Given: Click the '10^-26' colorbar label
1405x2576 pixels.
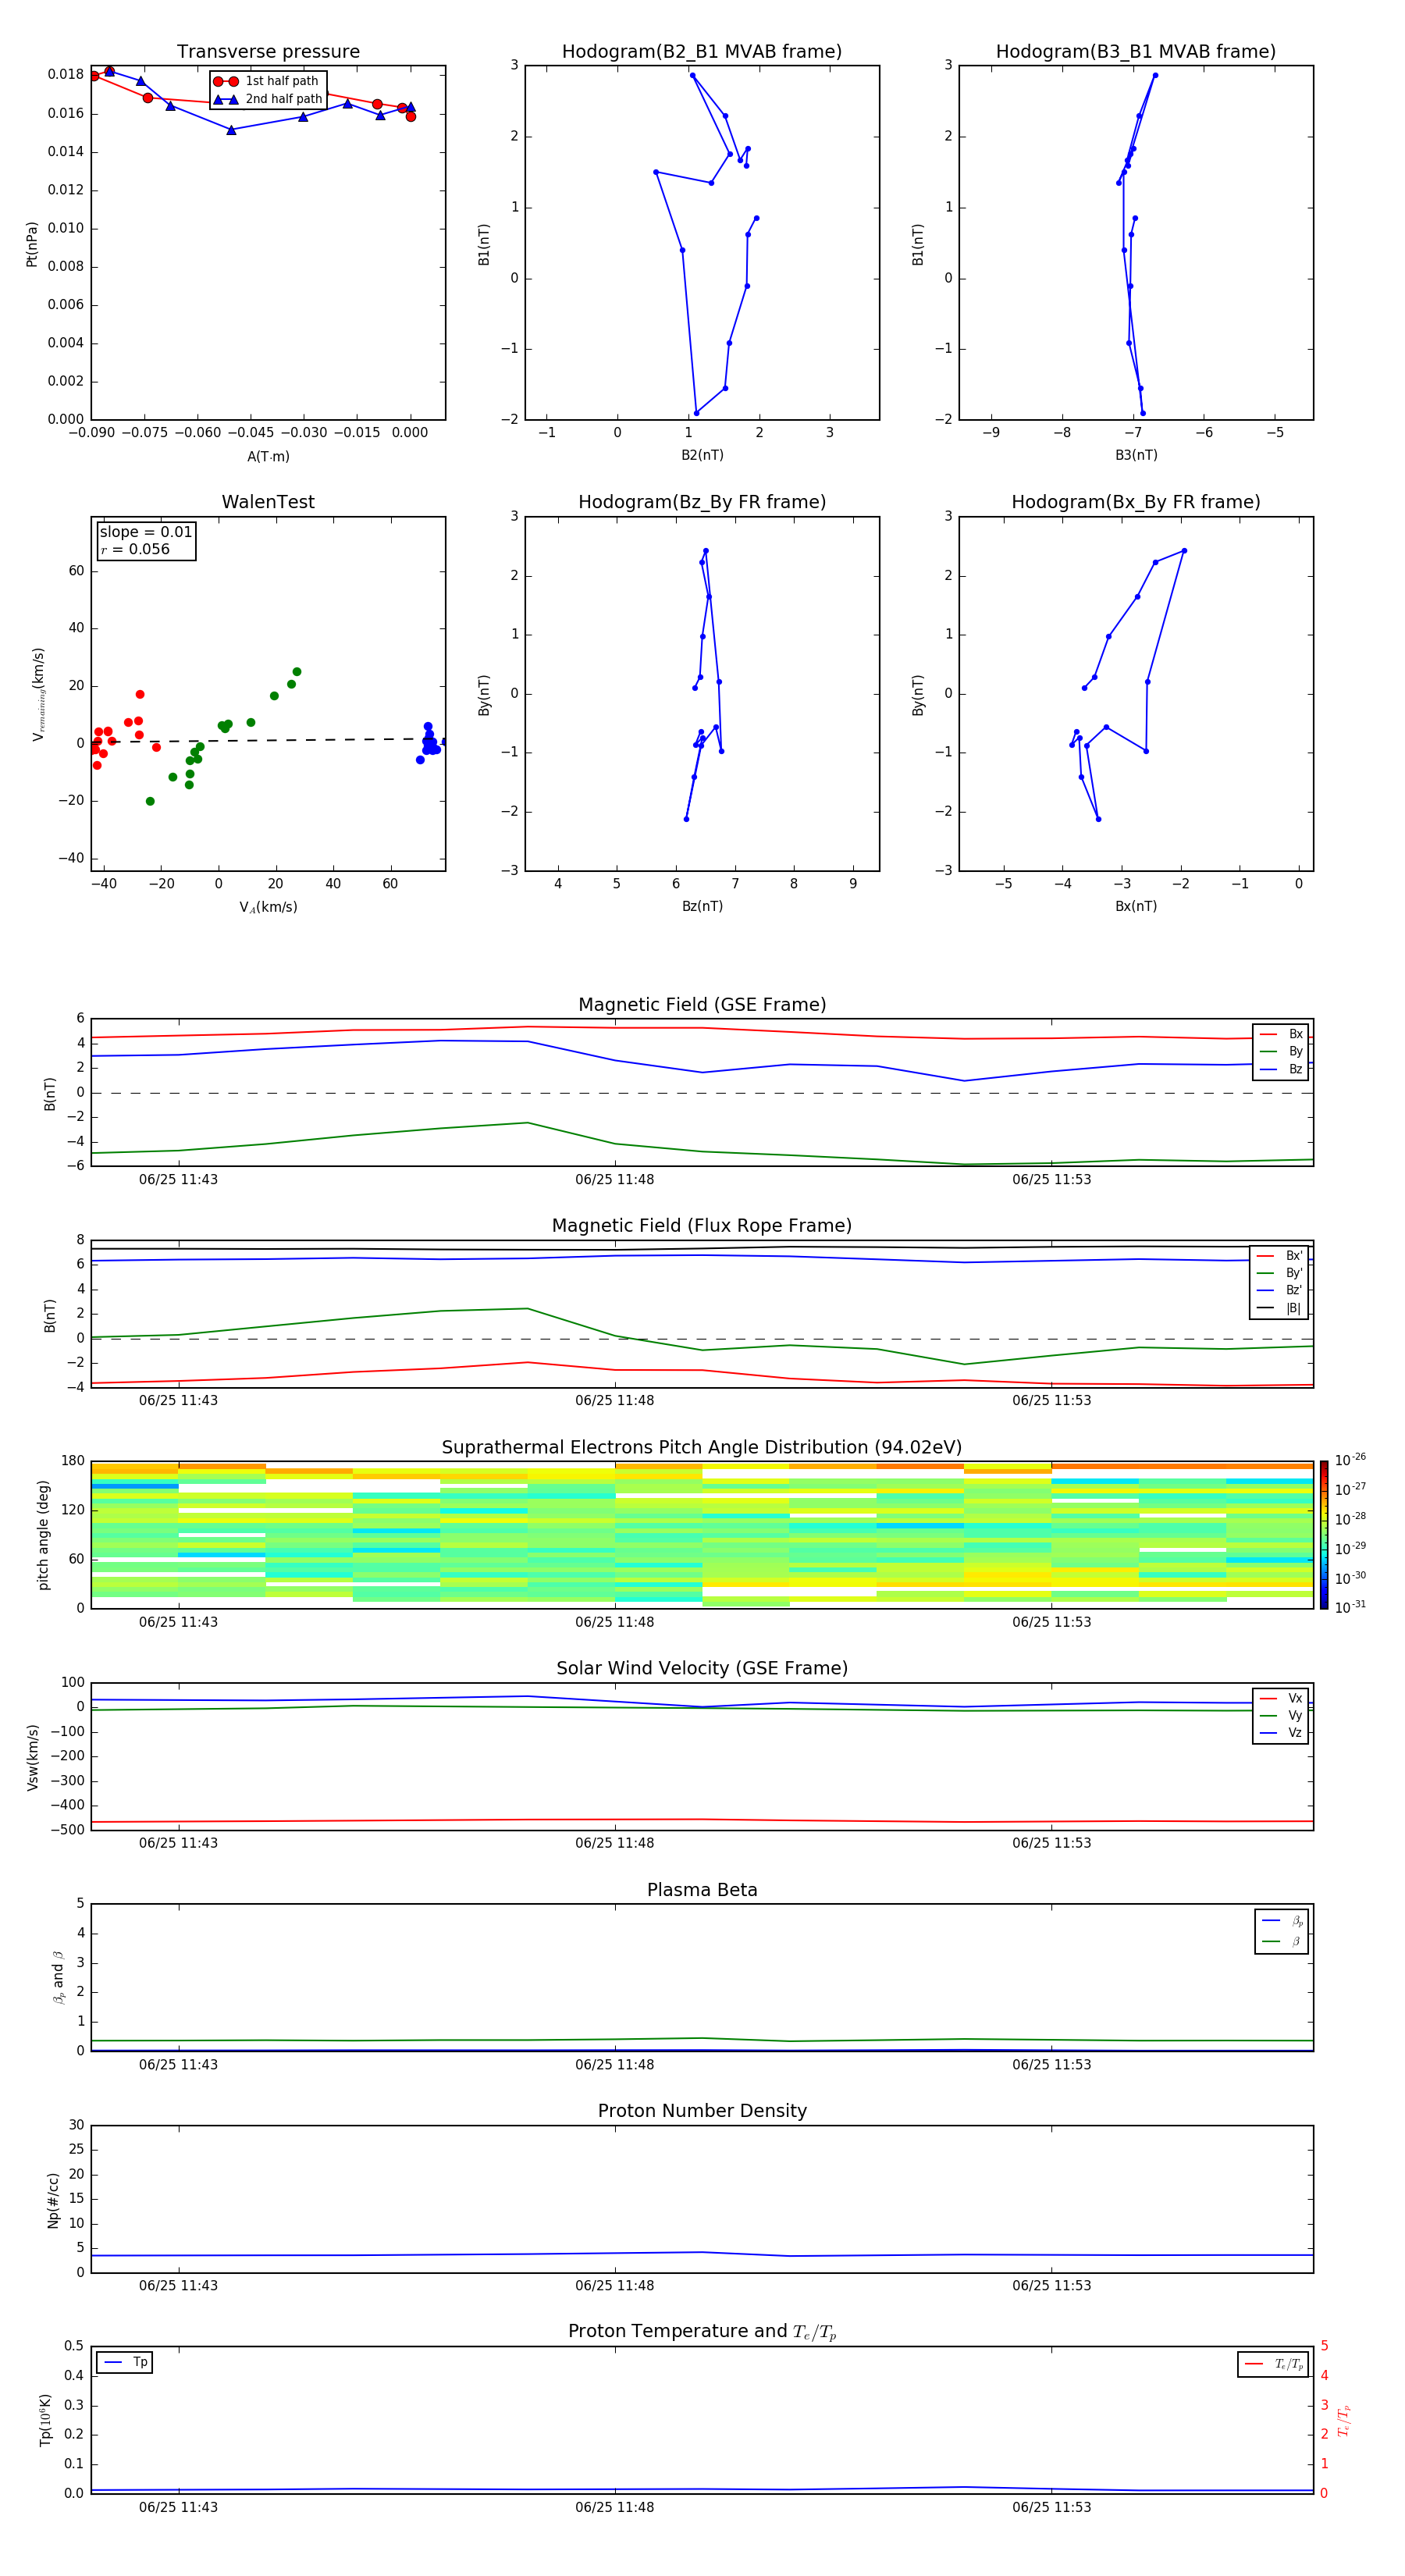Looking at the screenshot, I should [1350, 1460].
